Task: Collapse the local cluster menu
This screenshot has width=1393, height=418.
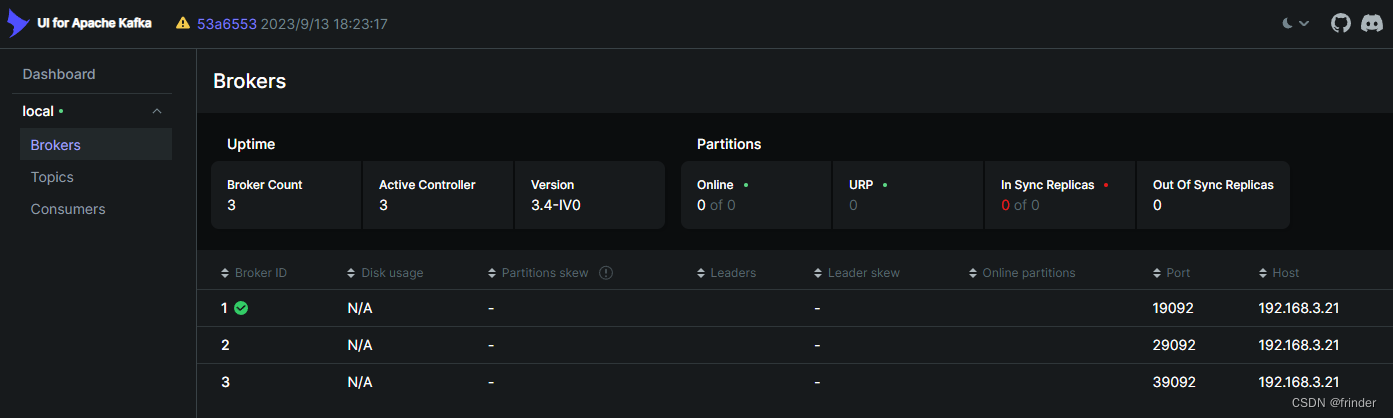Action: click(157, 111)
